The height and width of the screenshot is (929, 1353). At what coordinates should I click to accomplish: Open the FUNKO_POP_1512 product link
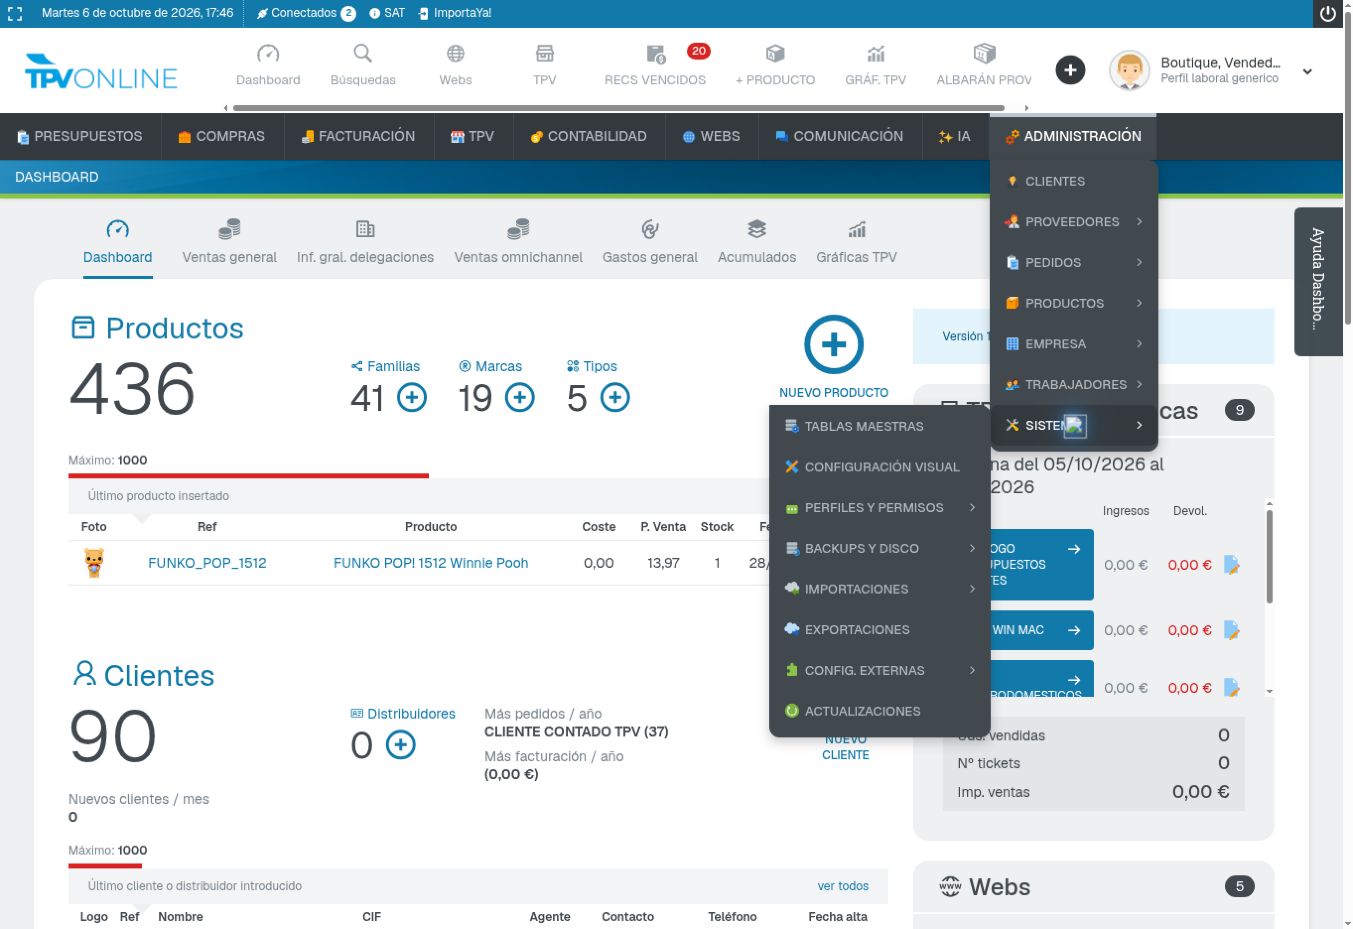point(207,563)
